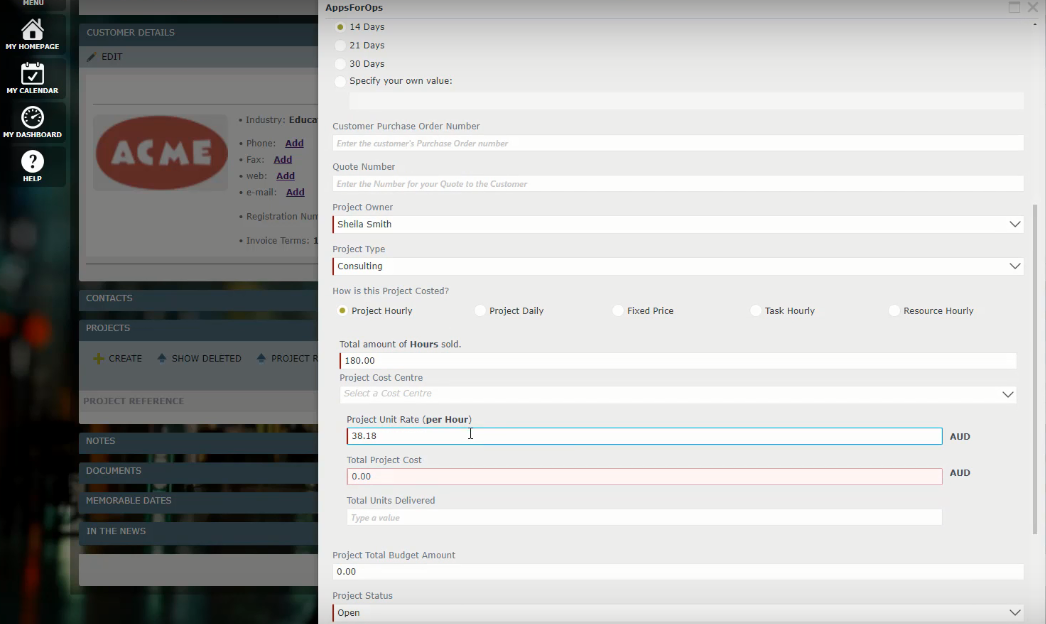1046x624 pixels.
Task: Choose Fixed Price costing
Action: tap(618, 310)
